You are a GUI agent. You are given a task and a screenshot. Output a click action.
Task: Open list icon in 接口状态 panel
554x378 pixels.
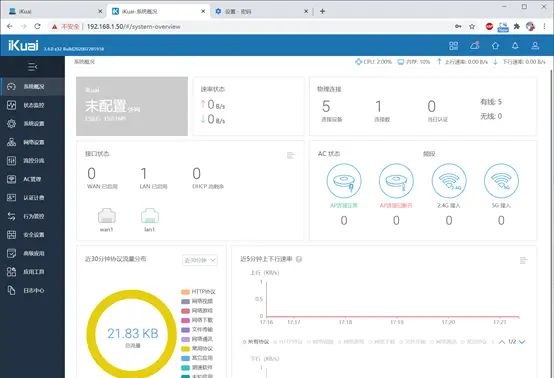click(290, 155)
